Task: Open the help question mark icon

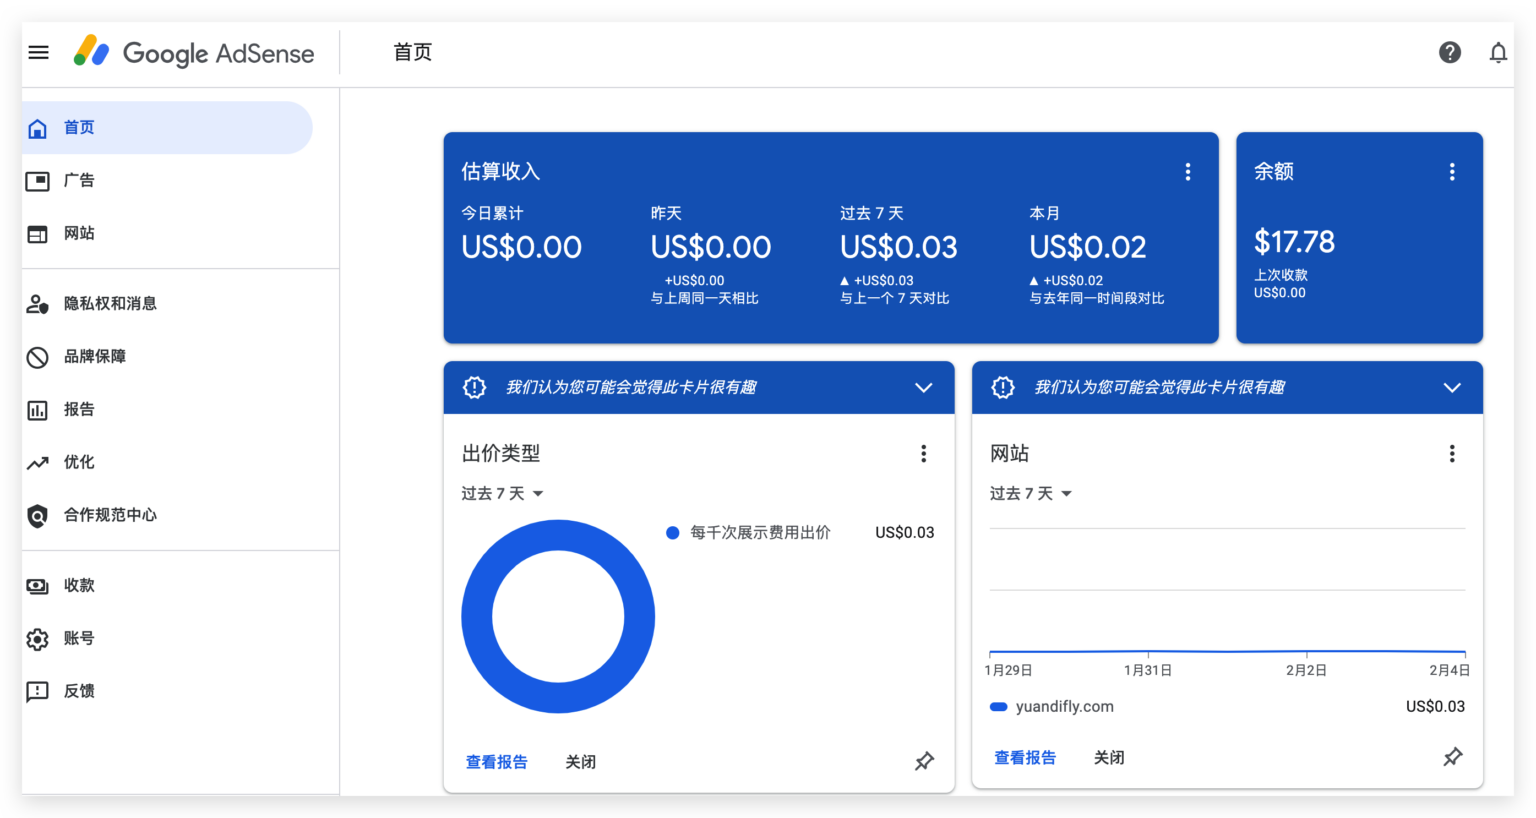Action: [1450, 52]
